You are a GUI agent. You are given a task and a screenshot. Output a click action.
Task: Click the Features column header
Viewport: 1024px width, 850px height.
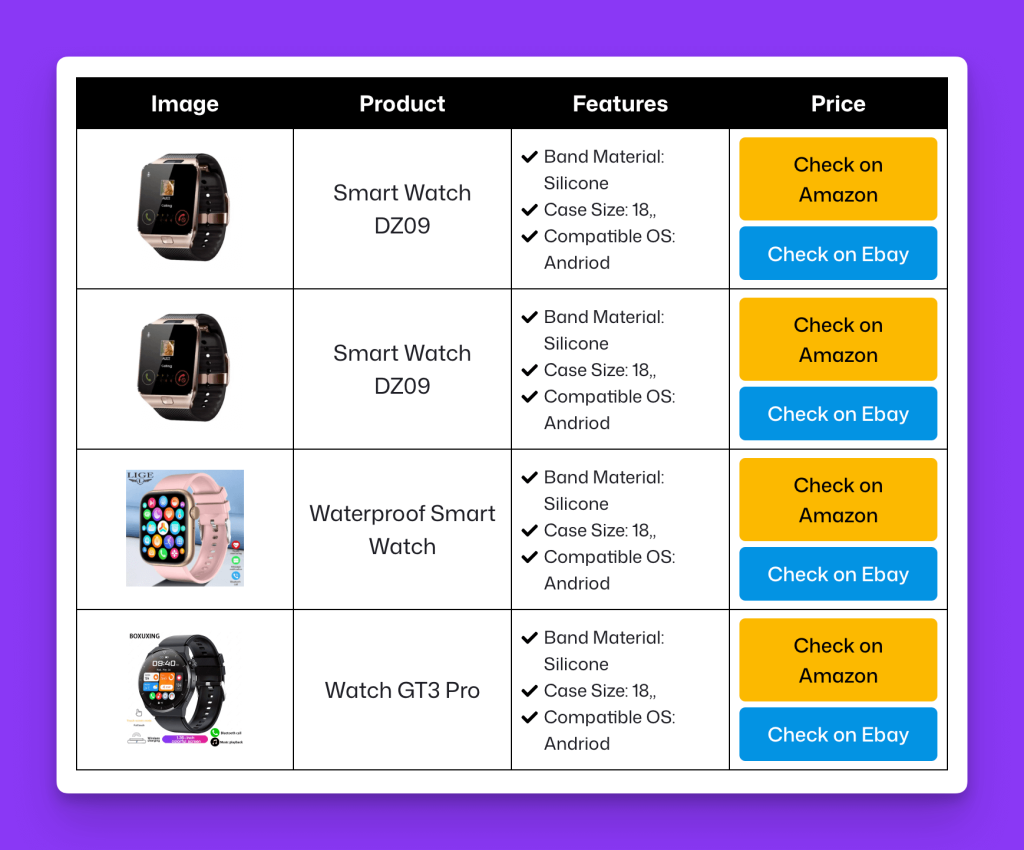click(x=620, y=104)
